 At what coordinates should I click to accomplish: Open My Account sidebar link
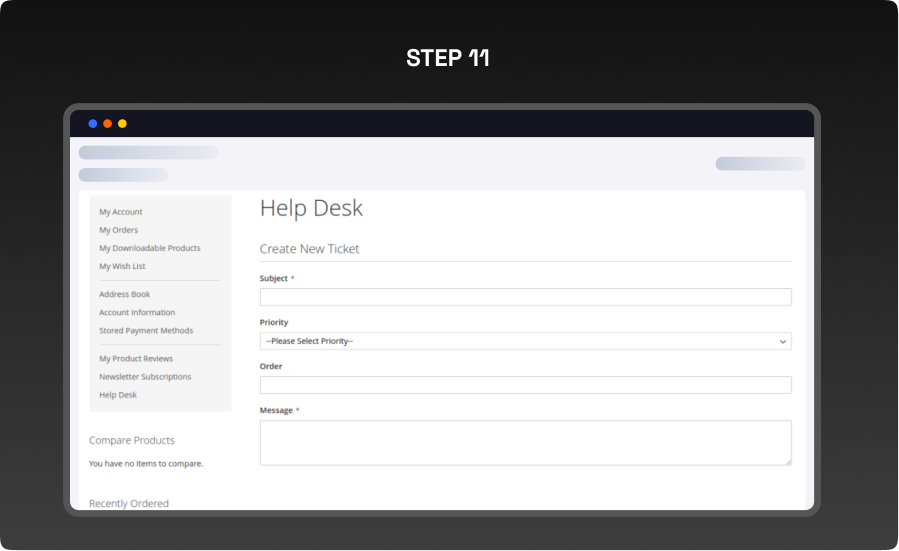coord(121,212)
